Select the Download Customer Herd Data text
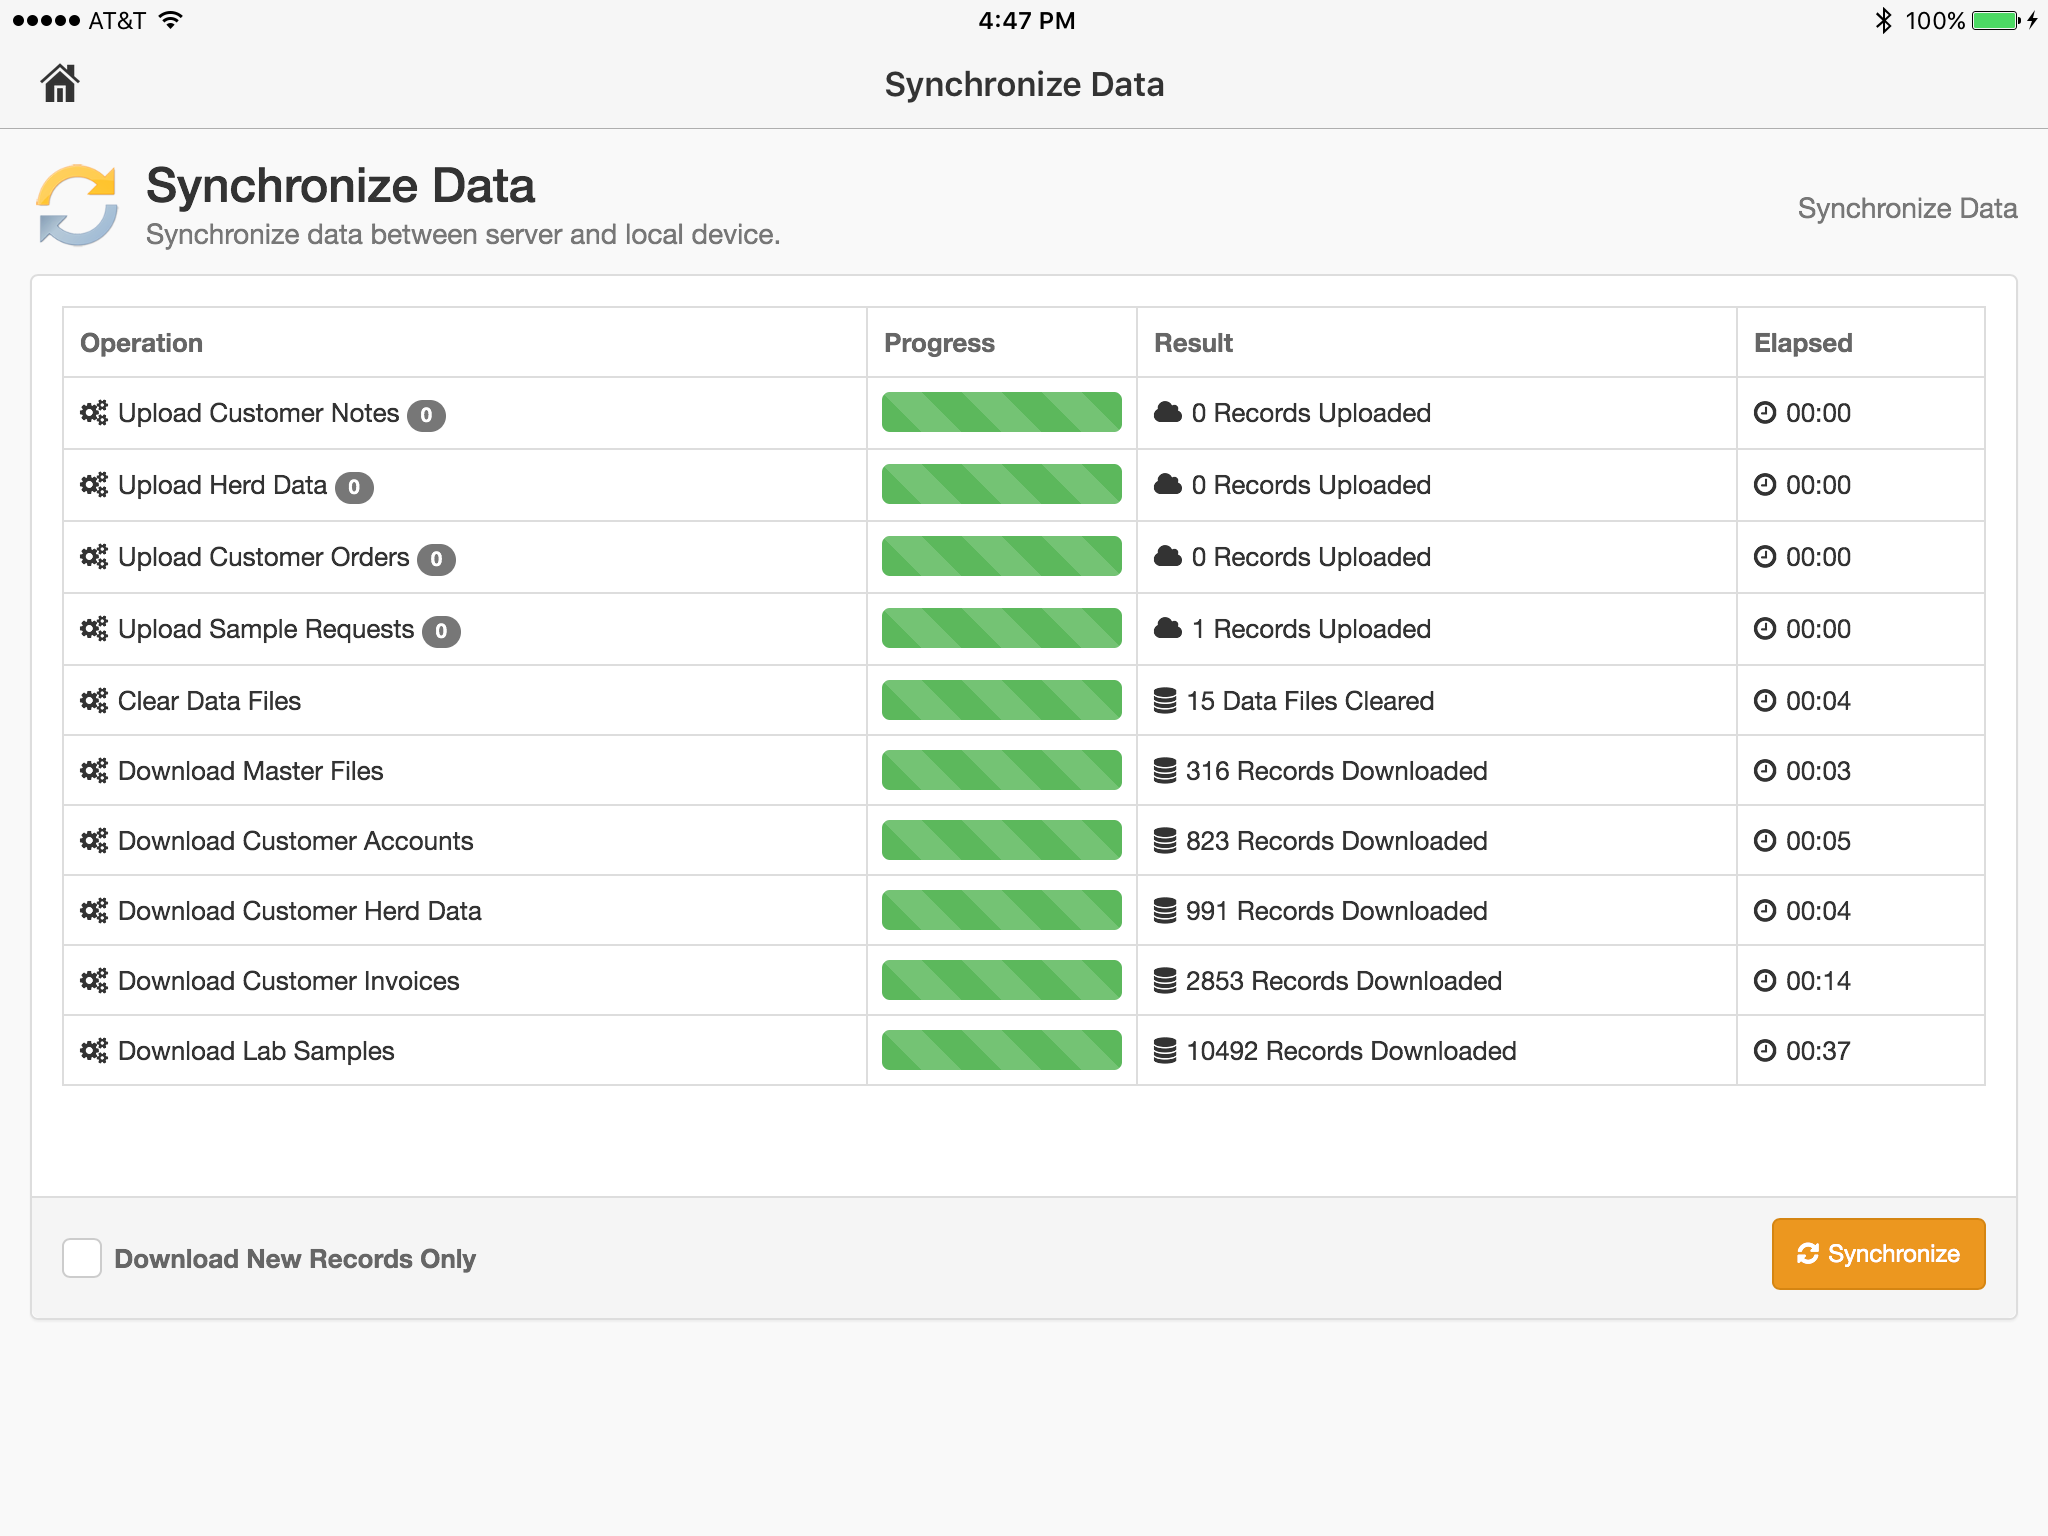2048x1536 pixels. pyautogui.click(x=299, y=911)
